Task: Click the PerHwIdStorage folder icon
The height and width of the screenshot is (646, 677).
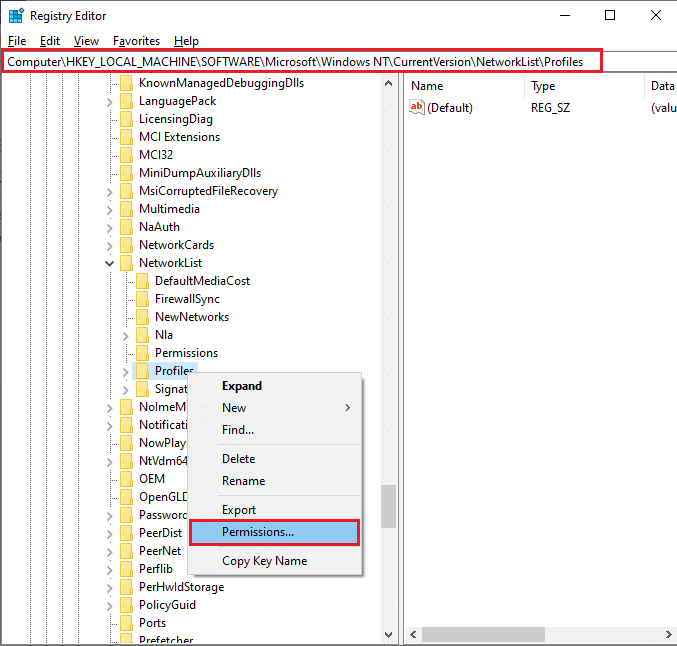Action: pyautogui.click(x=127, y=587)
